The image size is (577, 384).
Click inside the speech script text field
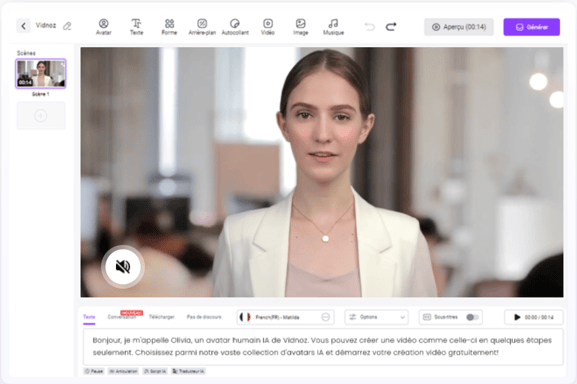click(323, 346)
